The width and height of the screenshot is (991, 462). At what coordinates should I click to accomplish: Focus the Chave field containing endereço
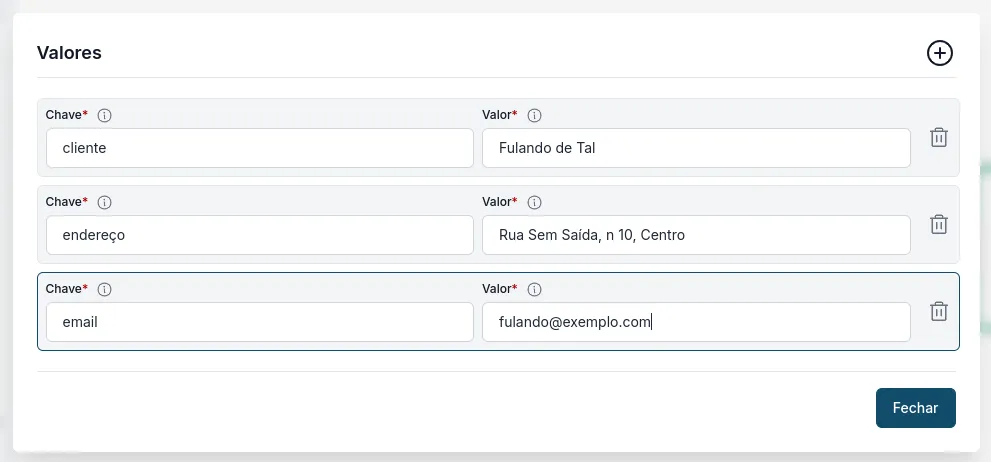click(260, 235)
